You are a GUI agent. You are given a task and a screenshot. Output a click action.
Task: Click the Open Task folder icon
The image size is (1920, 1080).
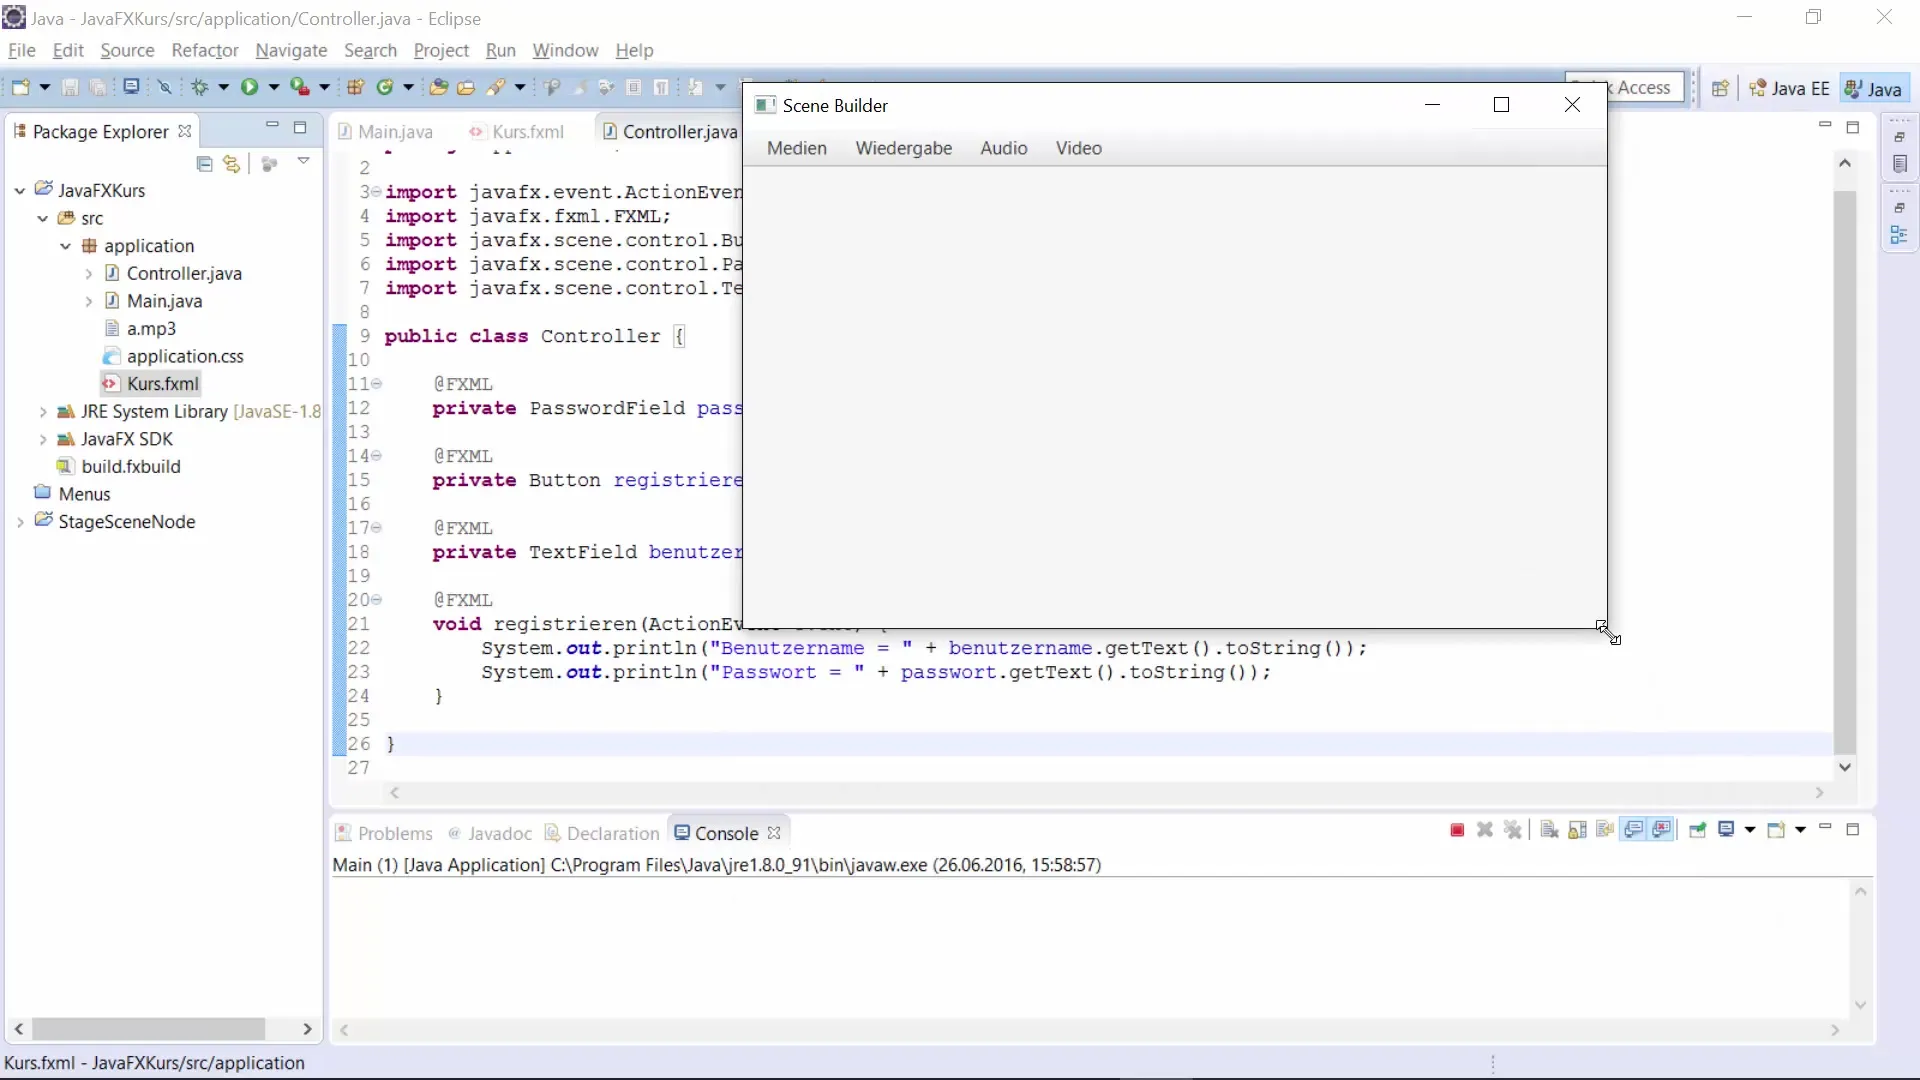(x=466, y=87)
